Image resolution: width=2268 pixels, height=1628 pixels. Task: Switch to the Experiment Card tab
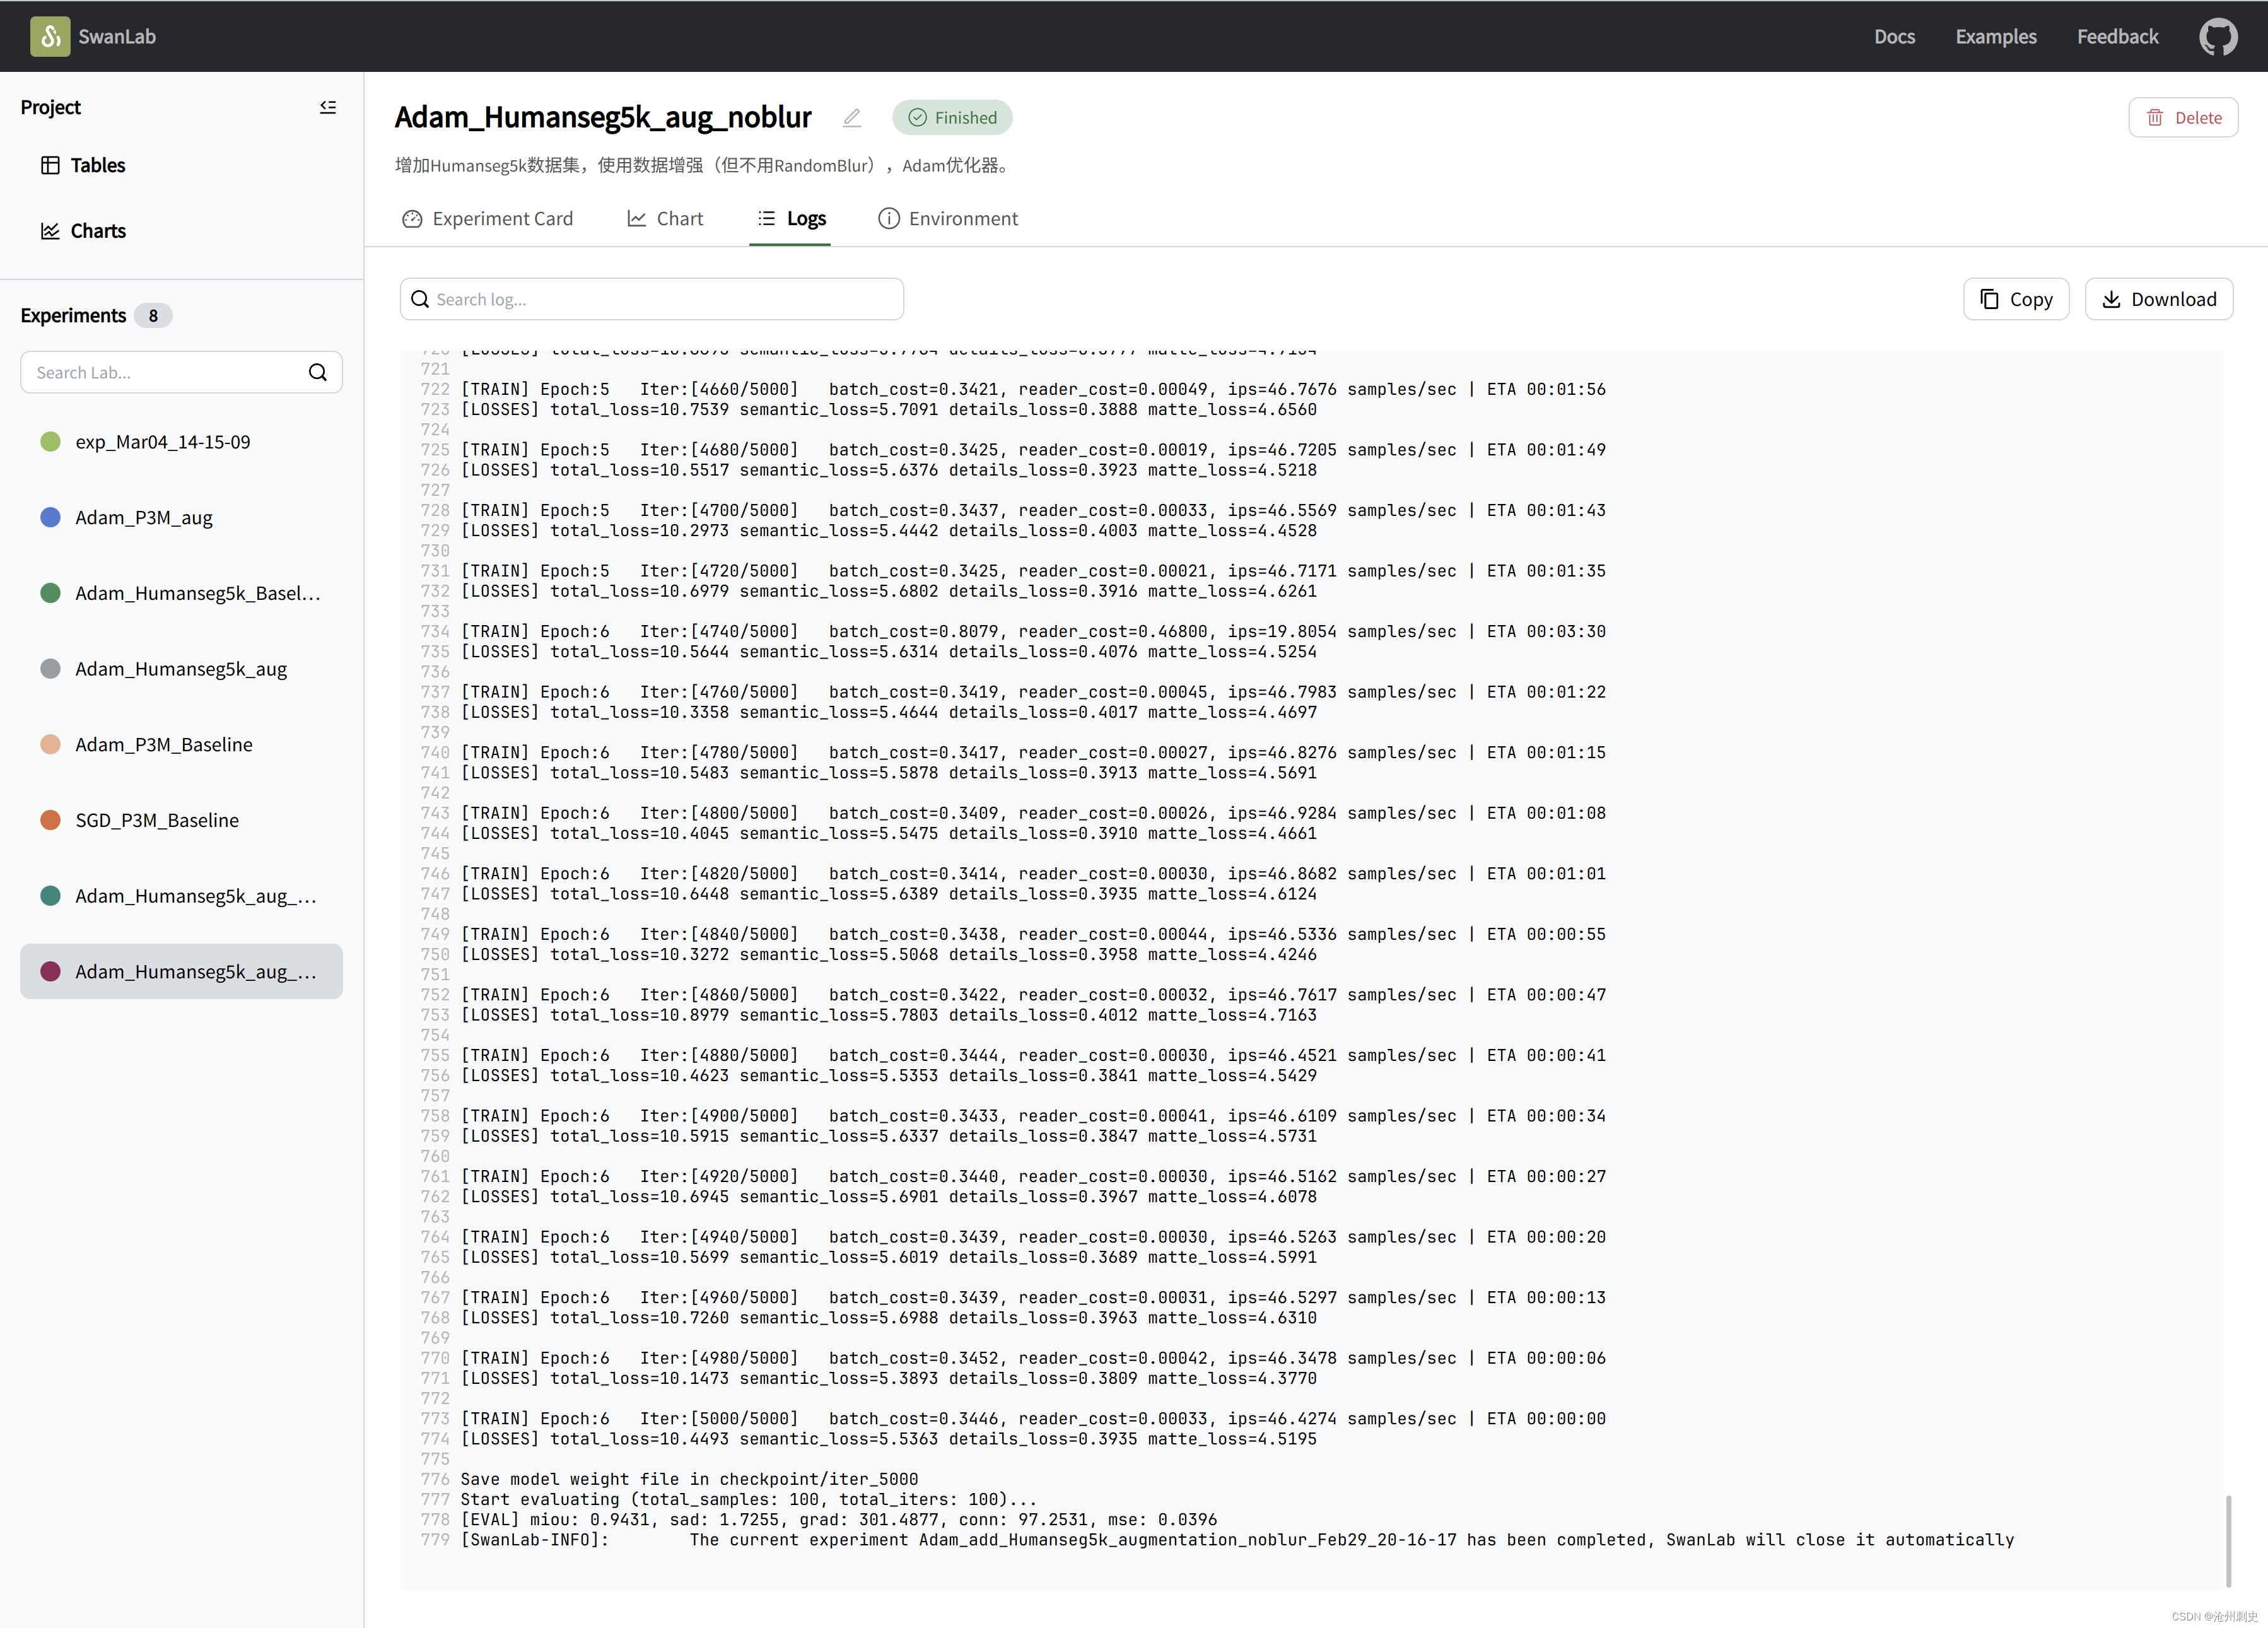(x=487, y=219)
